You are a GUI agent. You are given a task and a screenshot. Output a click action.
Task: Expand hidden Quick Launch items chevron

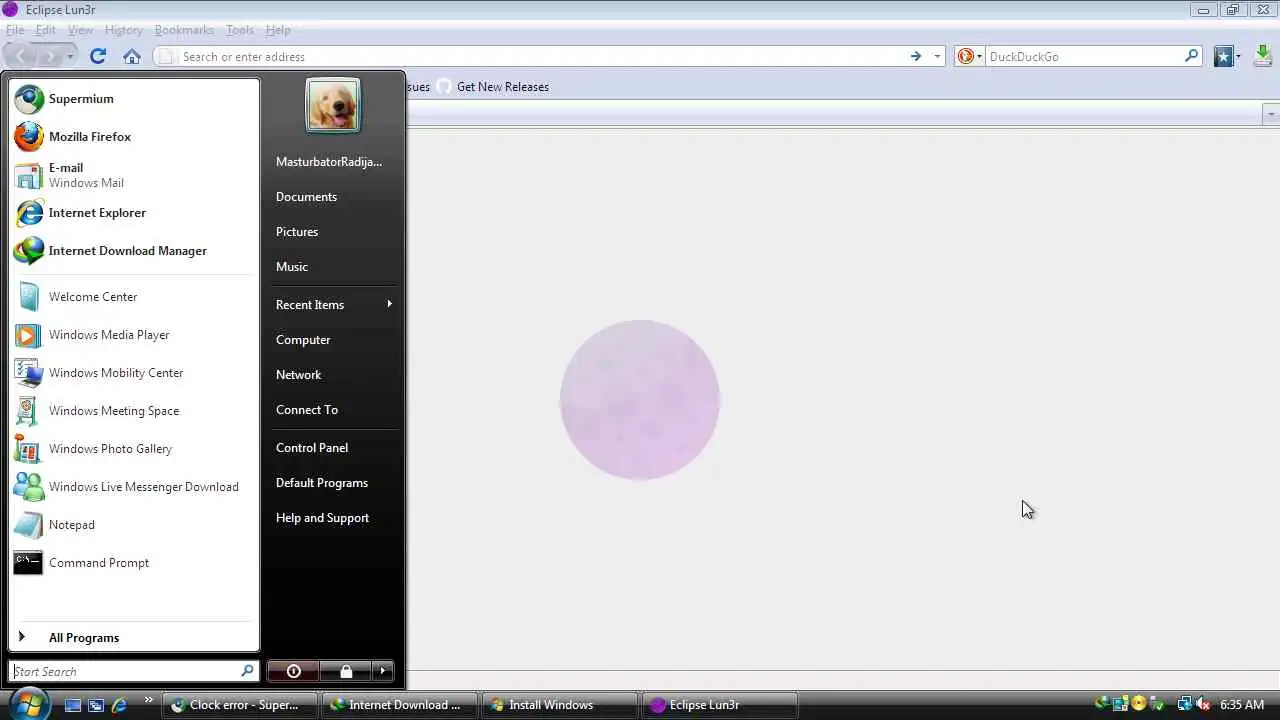point(149,700)
